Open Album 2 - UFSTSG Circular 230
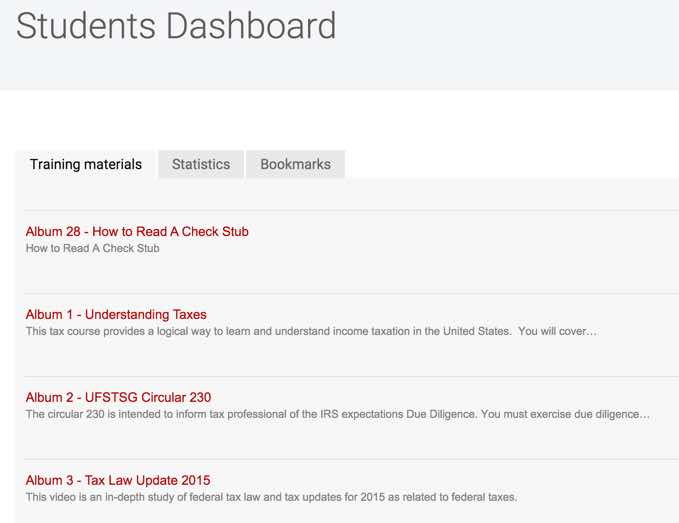 [118, 397]
